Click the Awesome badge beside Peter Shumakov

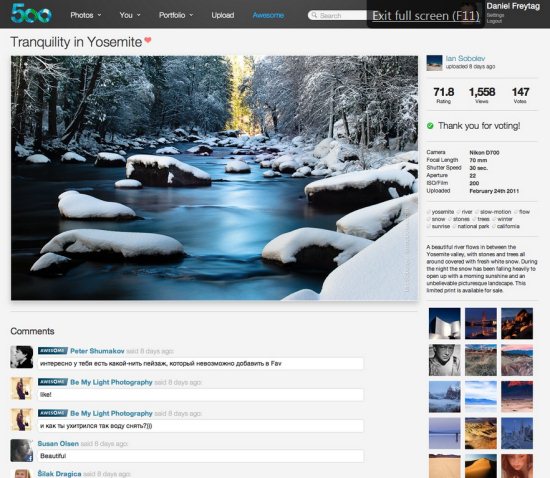coord(53,351)
